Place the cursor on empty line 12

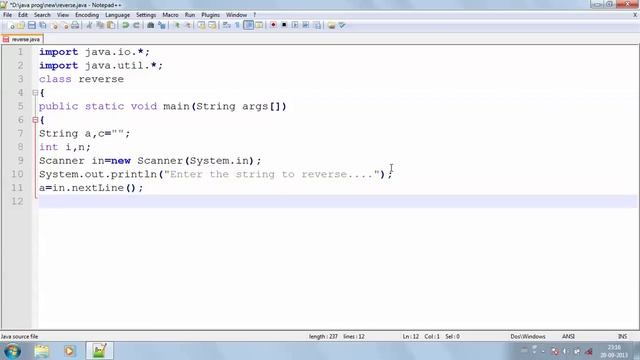(338, 201)
